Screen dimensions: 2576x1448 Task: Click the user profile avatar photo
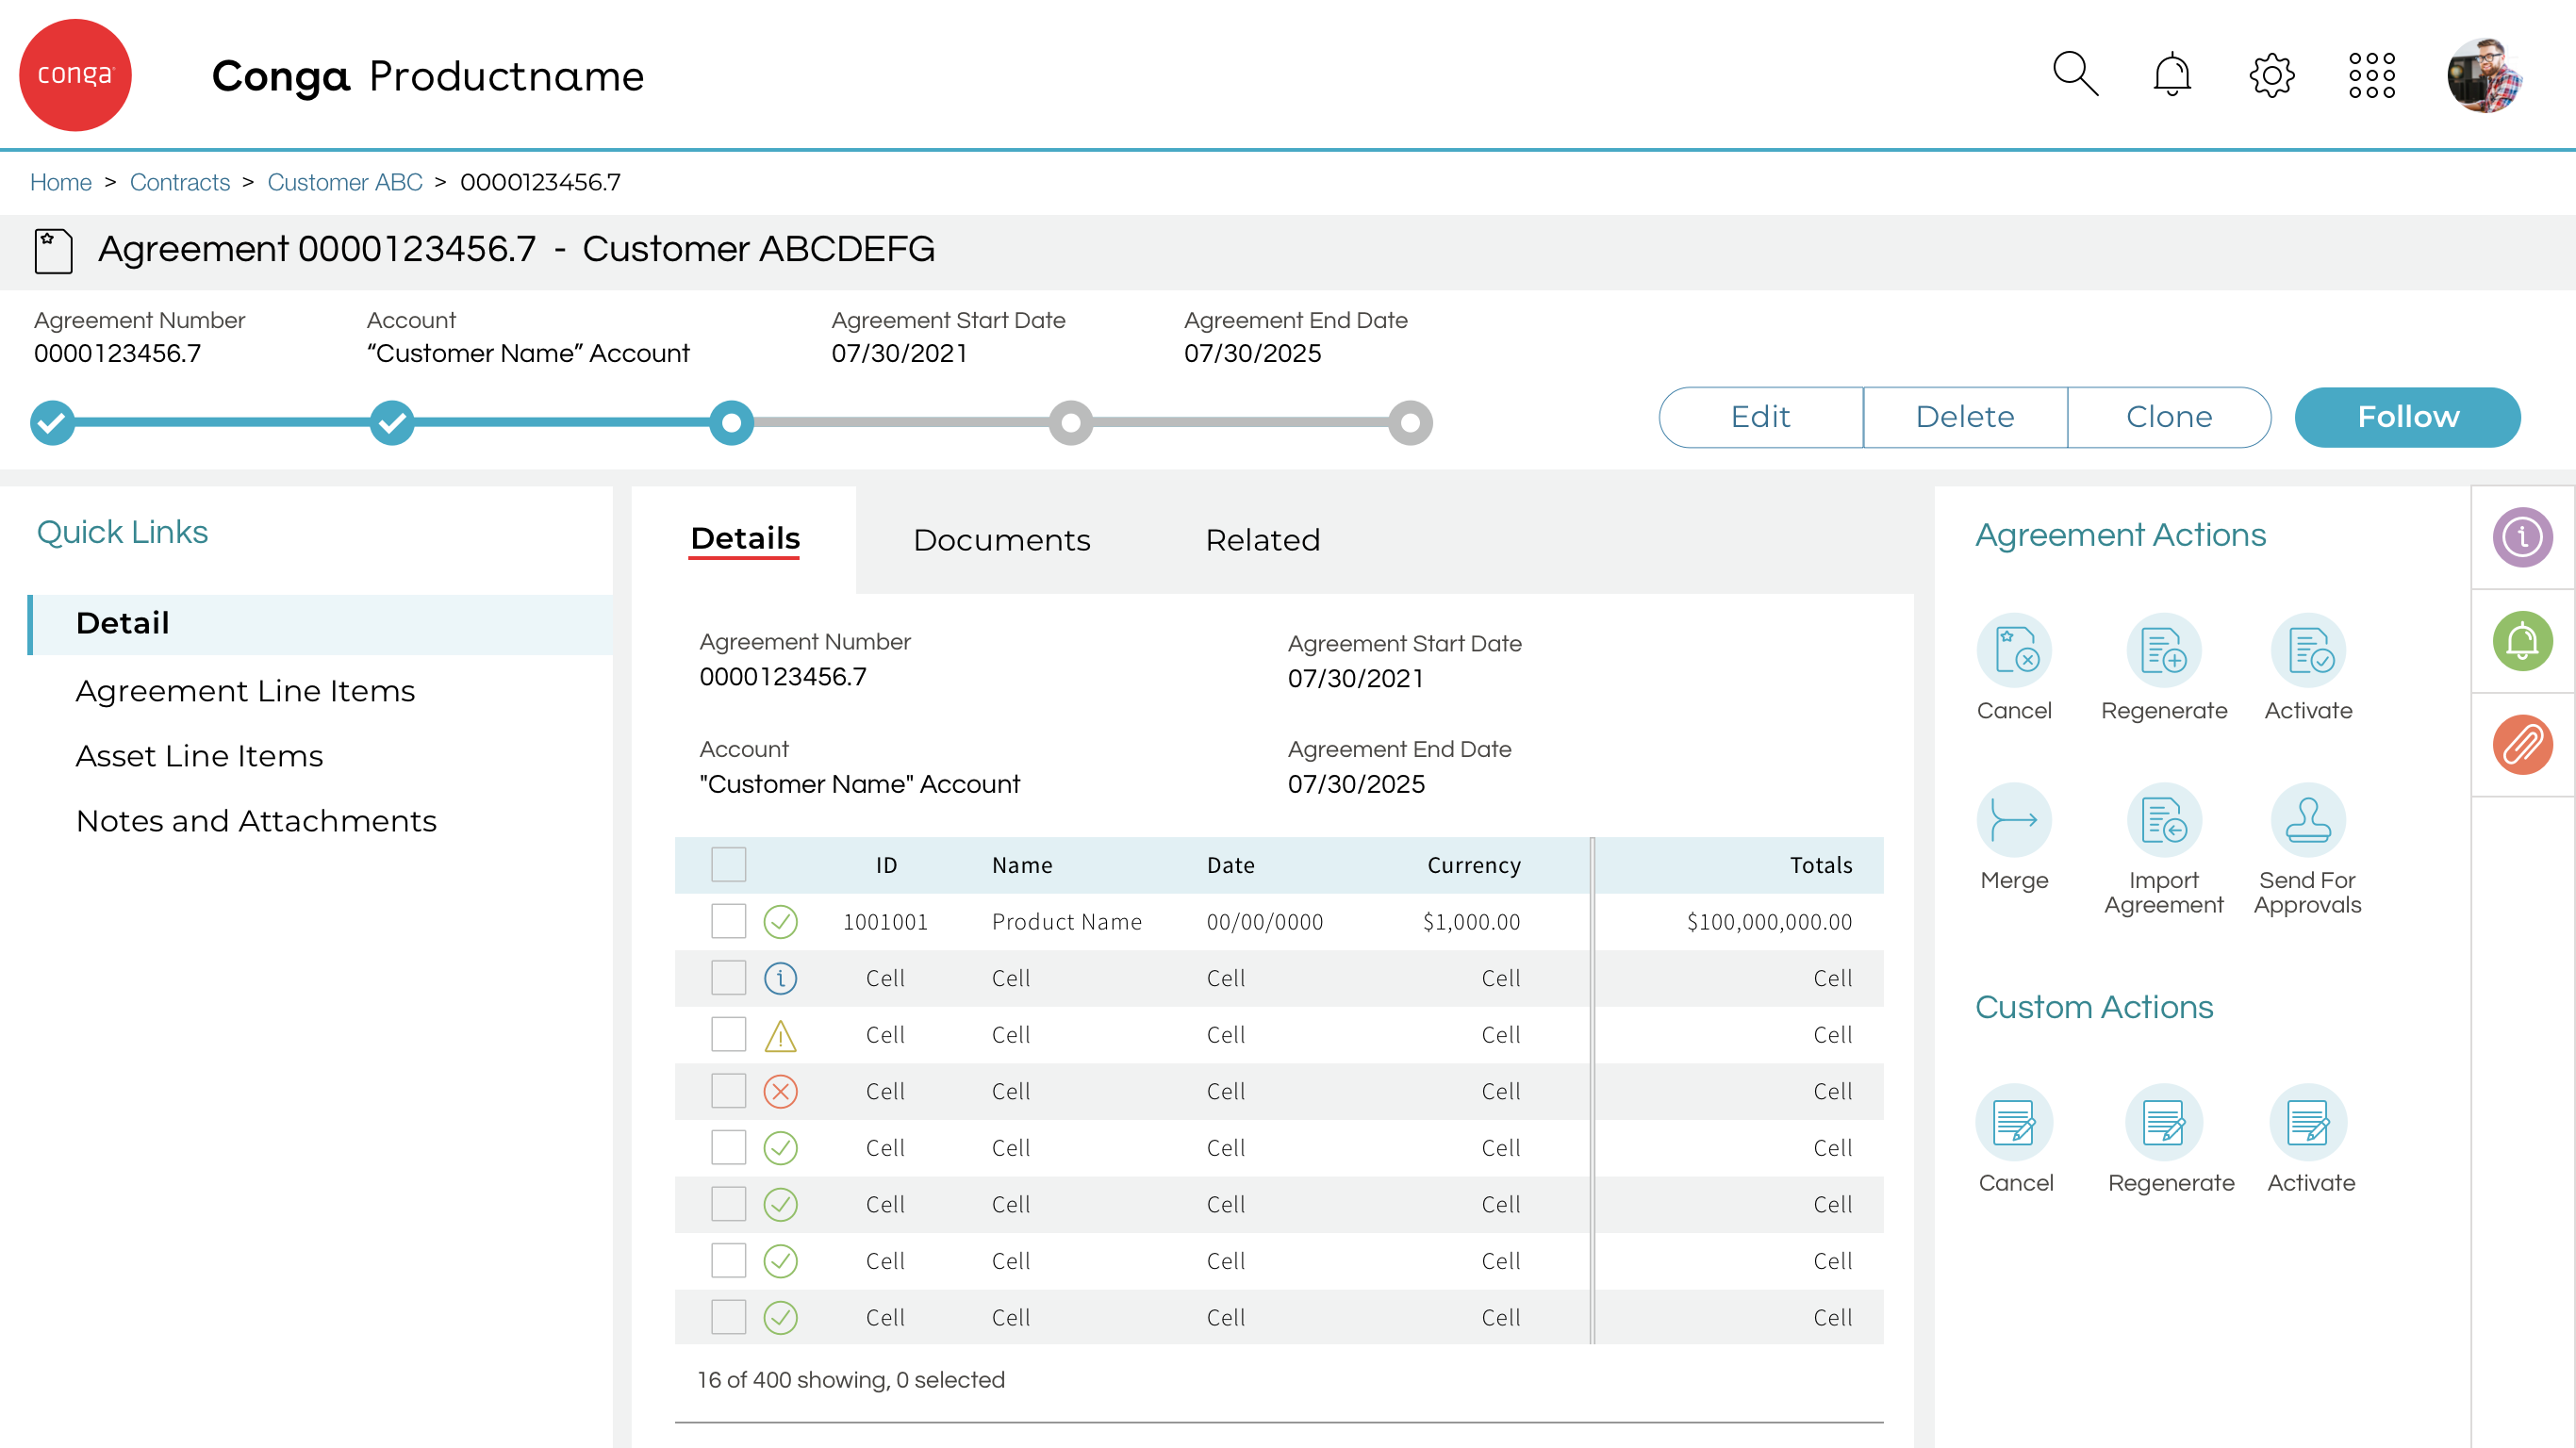tap(2483, 75)
